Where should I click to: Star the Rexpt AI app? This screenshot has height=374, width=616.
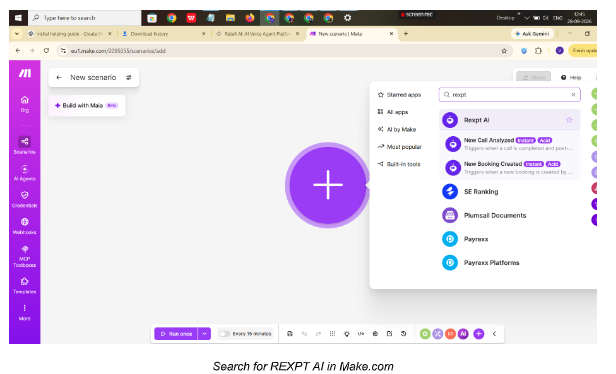point(569,120)
